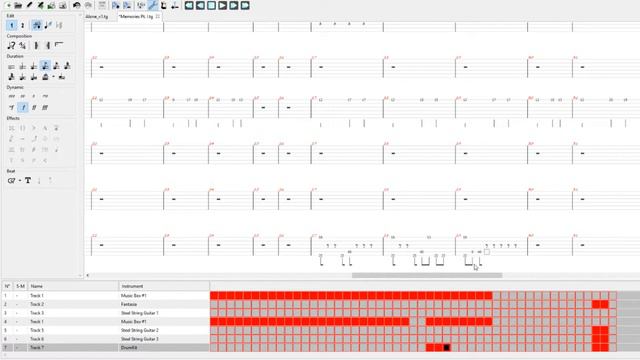Open dropdown arrow beside chord icon

(19, 180)
